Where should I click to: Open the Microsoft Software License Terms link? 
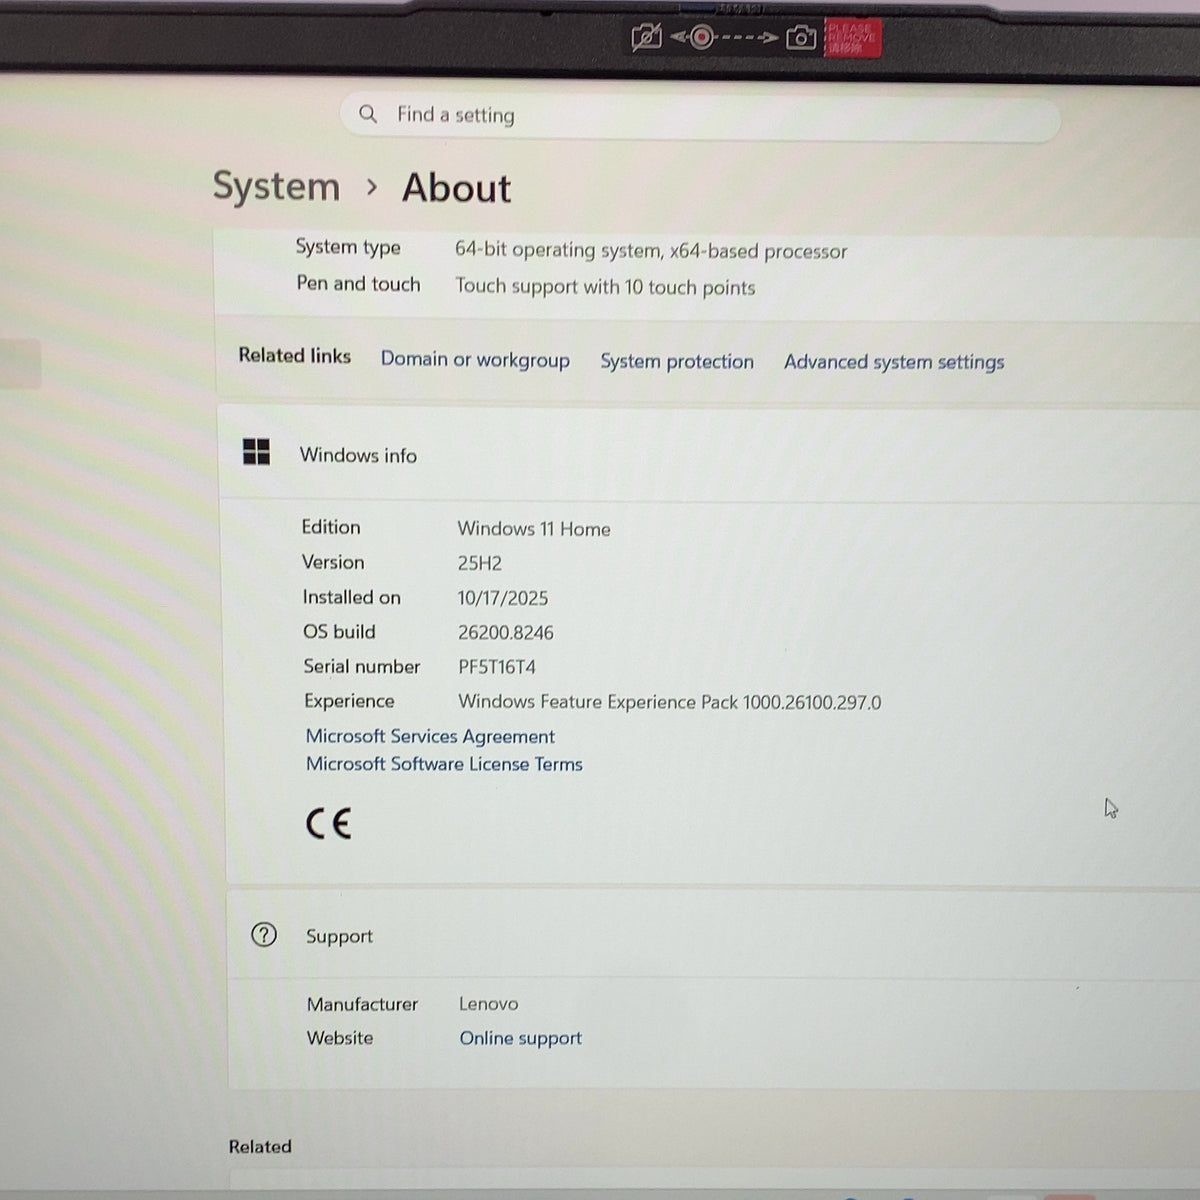coord(444,764)
